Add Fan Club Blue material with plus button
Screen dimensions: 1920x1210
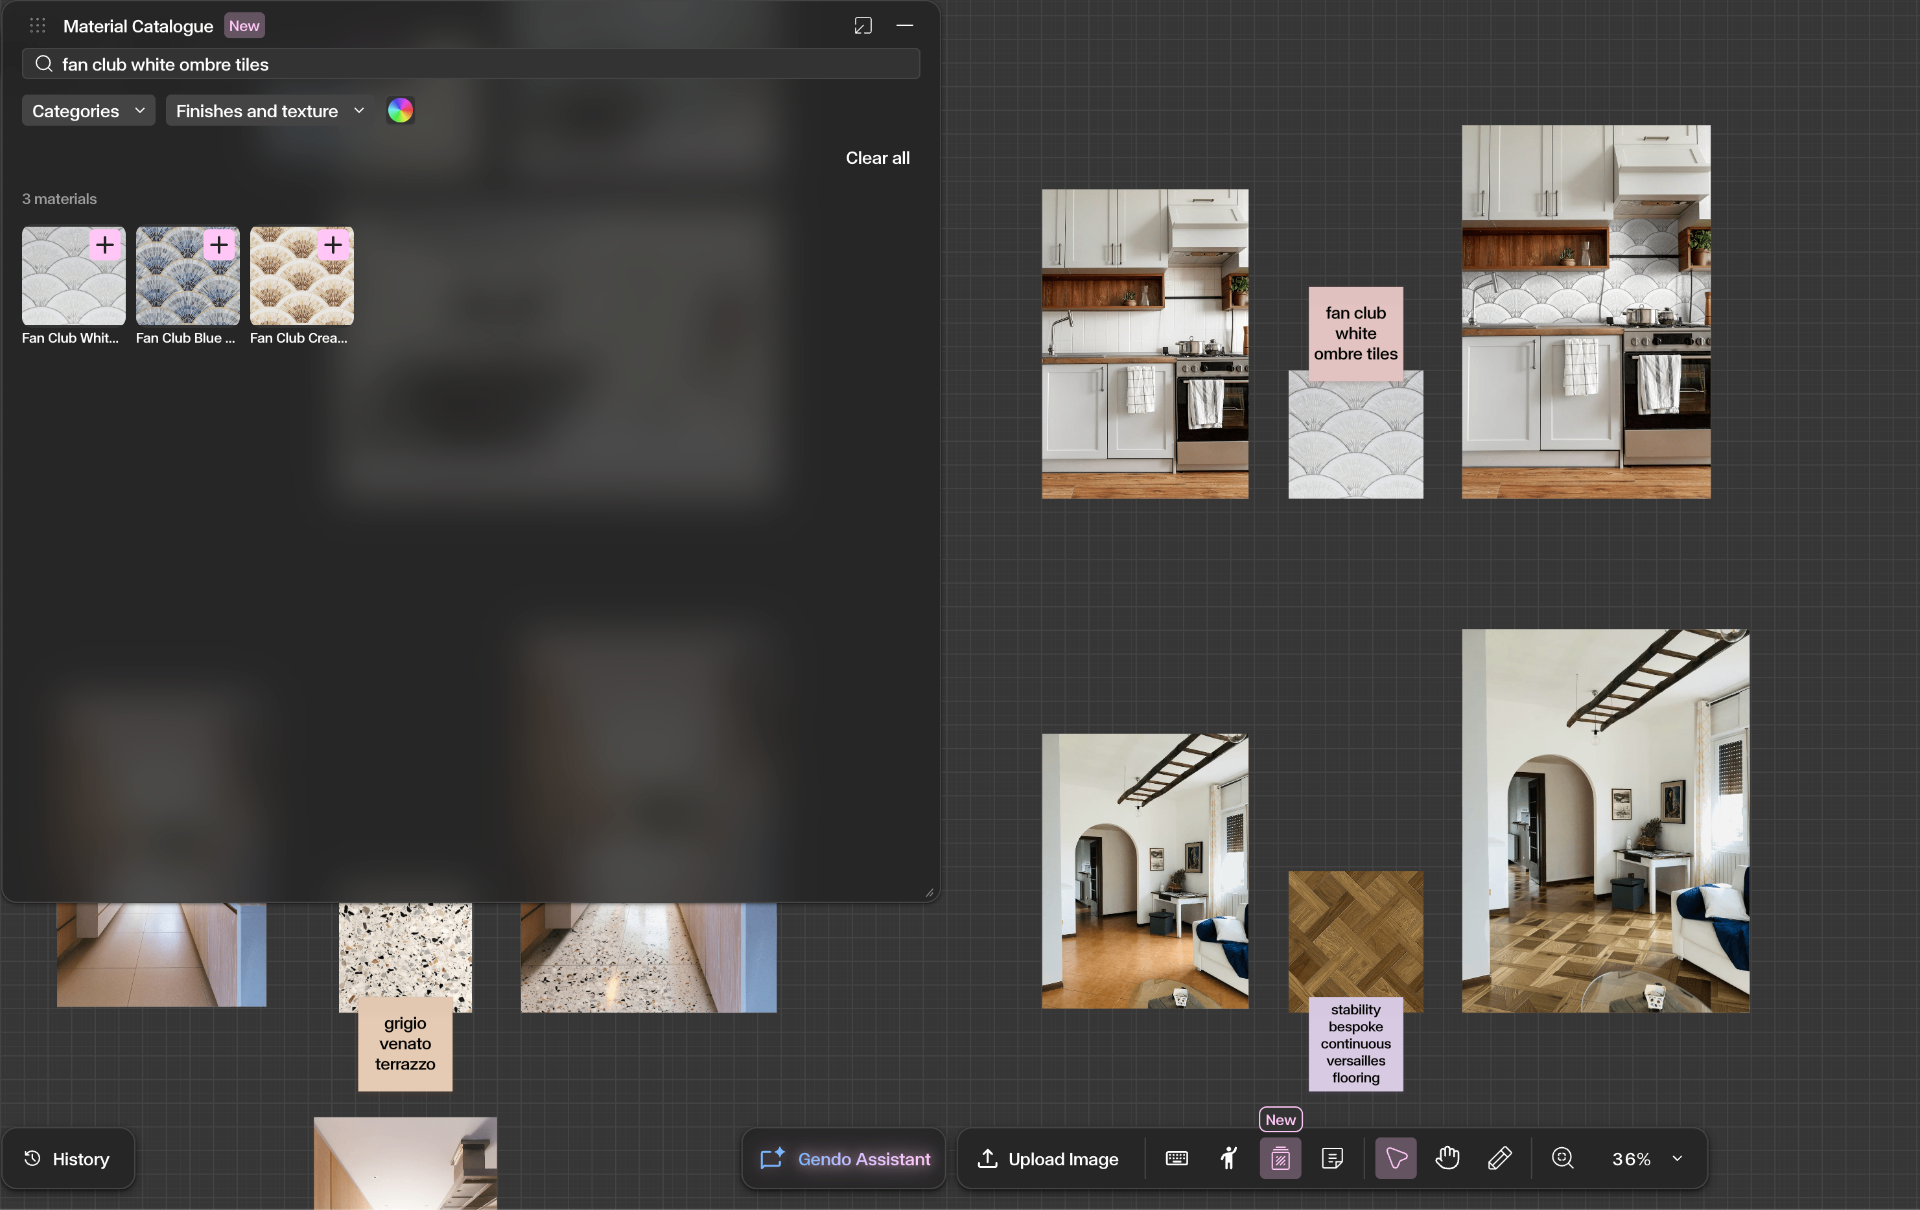(x=218, y=245)
